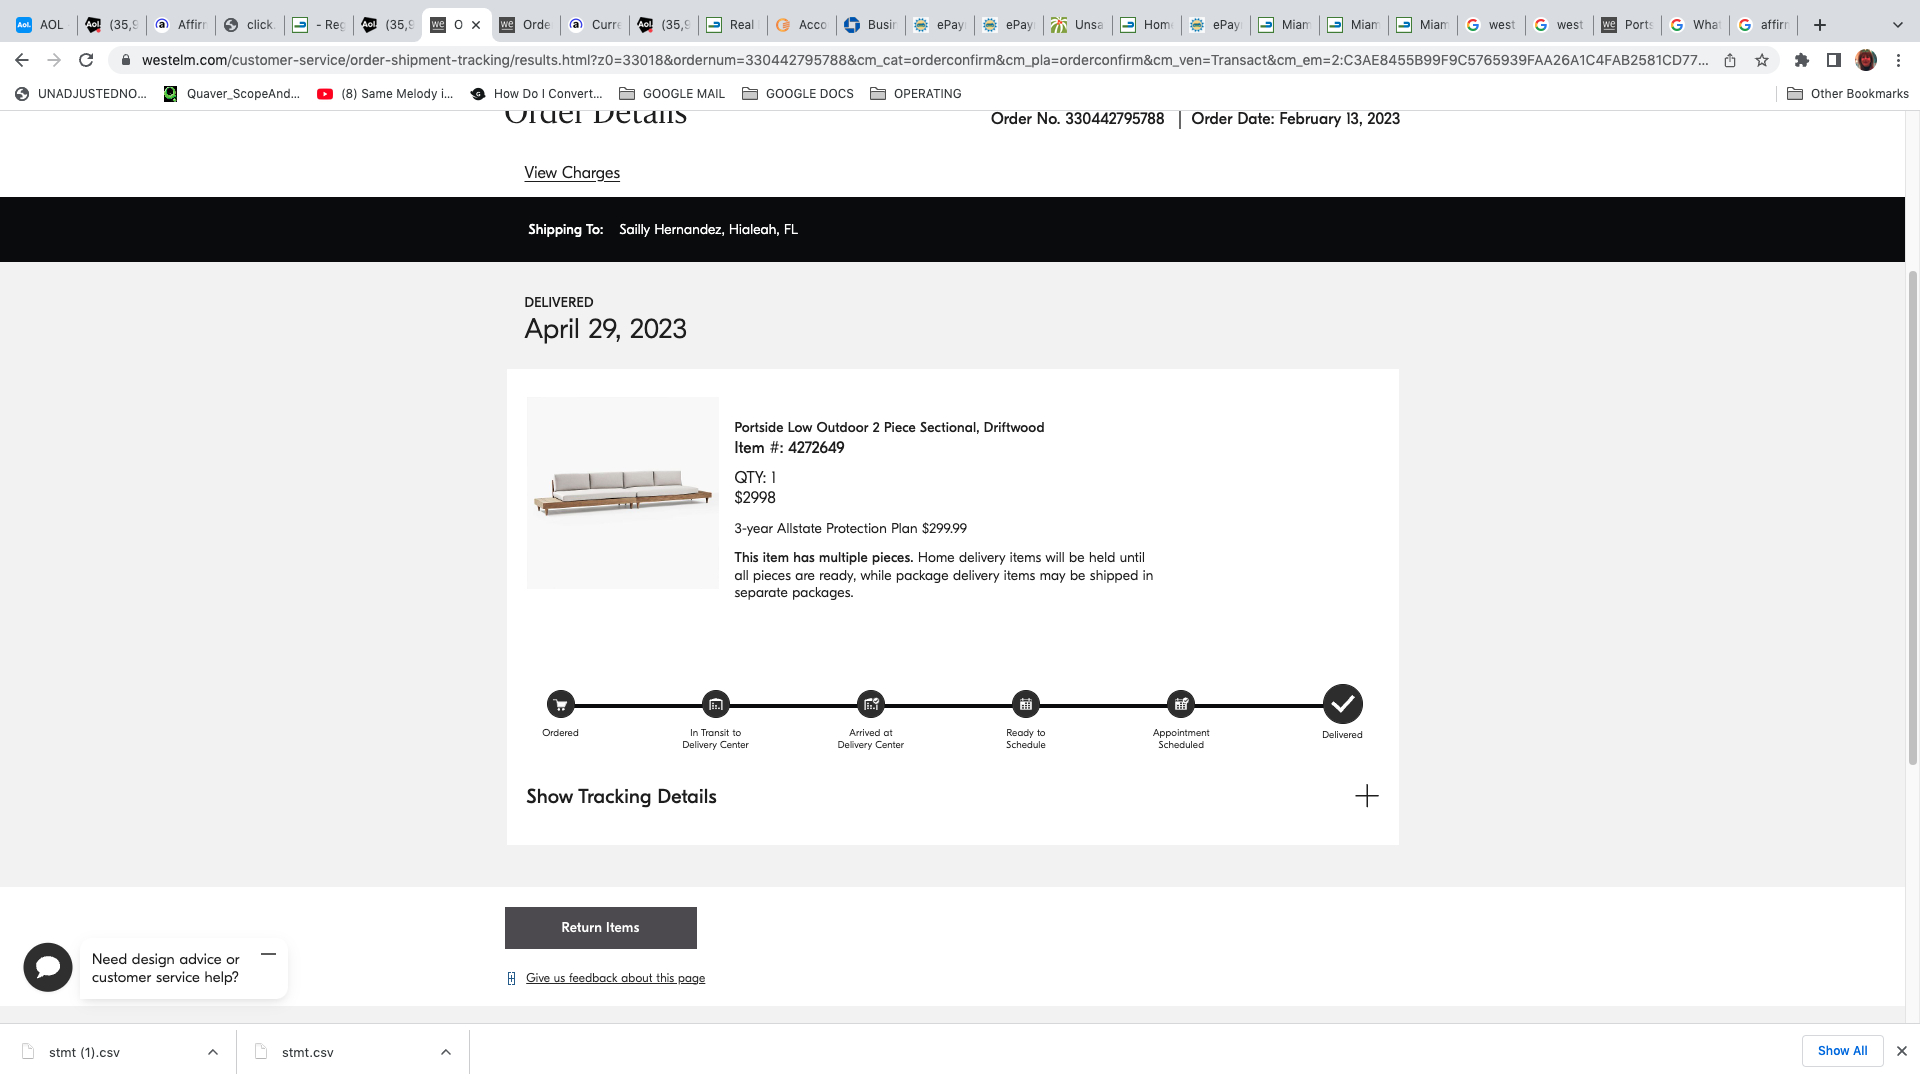Open the tab search dropdown arrow
Viewport: 1920px width, 1080px height.
pos(1897,25)
